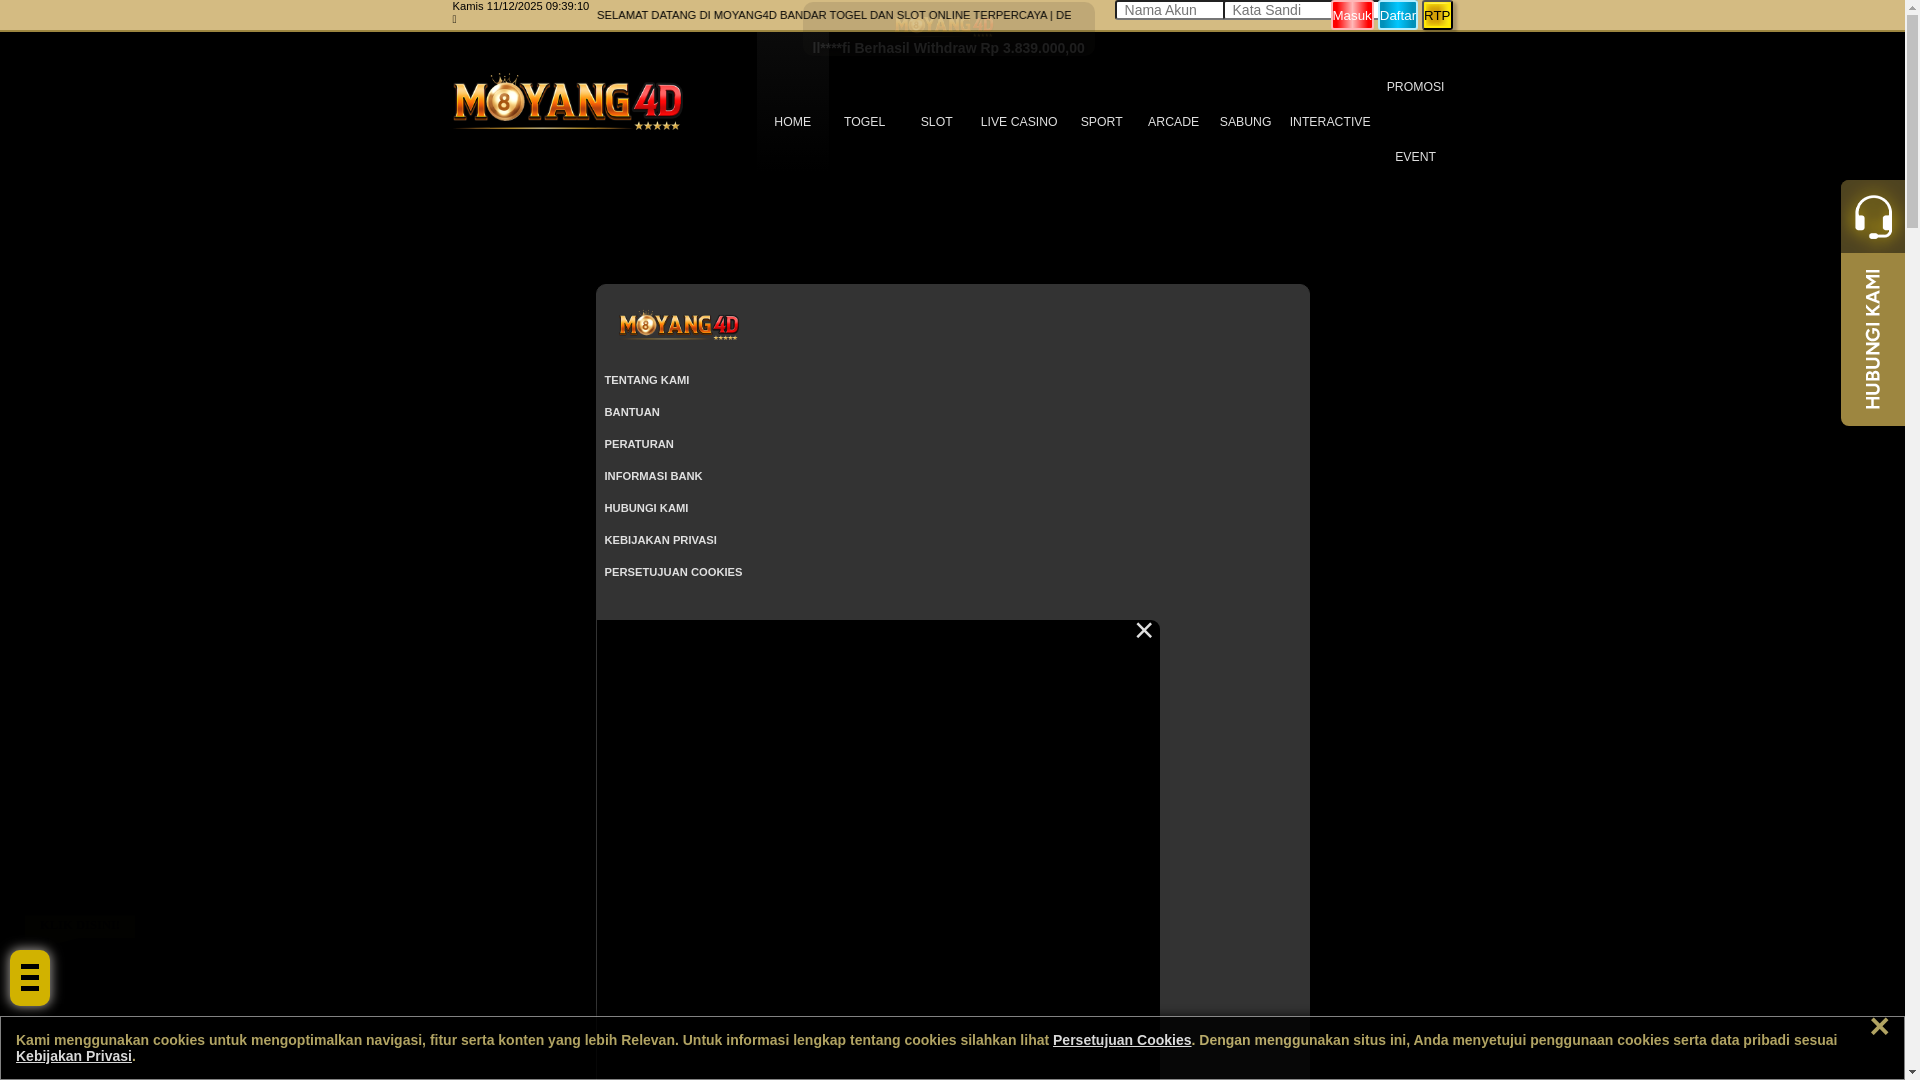Open the BANTUAN link
Viewport: 1920px width, 1080px height.
[x=632, y=412]
